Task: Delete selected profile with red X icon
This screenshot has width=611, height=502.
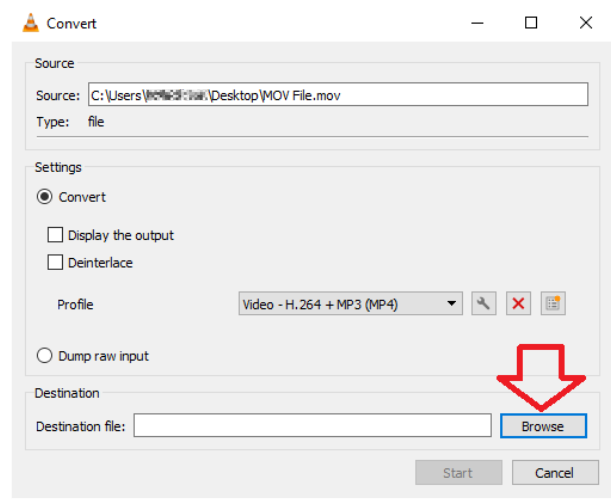Action: pyautogui.click(x=518, y=304)
